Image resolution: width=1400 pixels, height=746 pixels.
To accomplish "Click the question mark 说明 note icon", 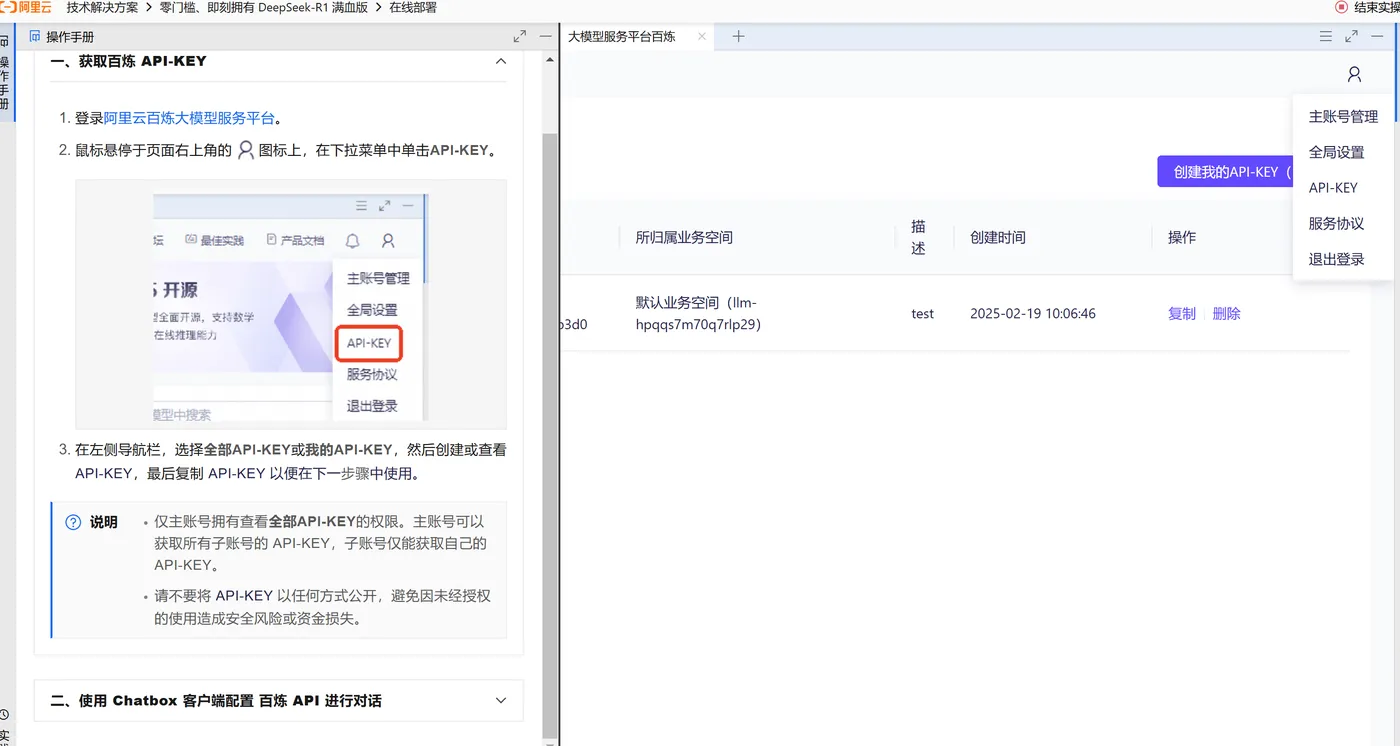I will [73, 522].
